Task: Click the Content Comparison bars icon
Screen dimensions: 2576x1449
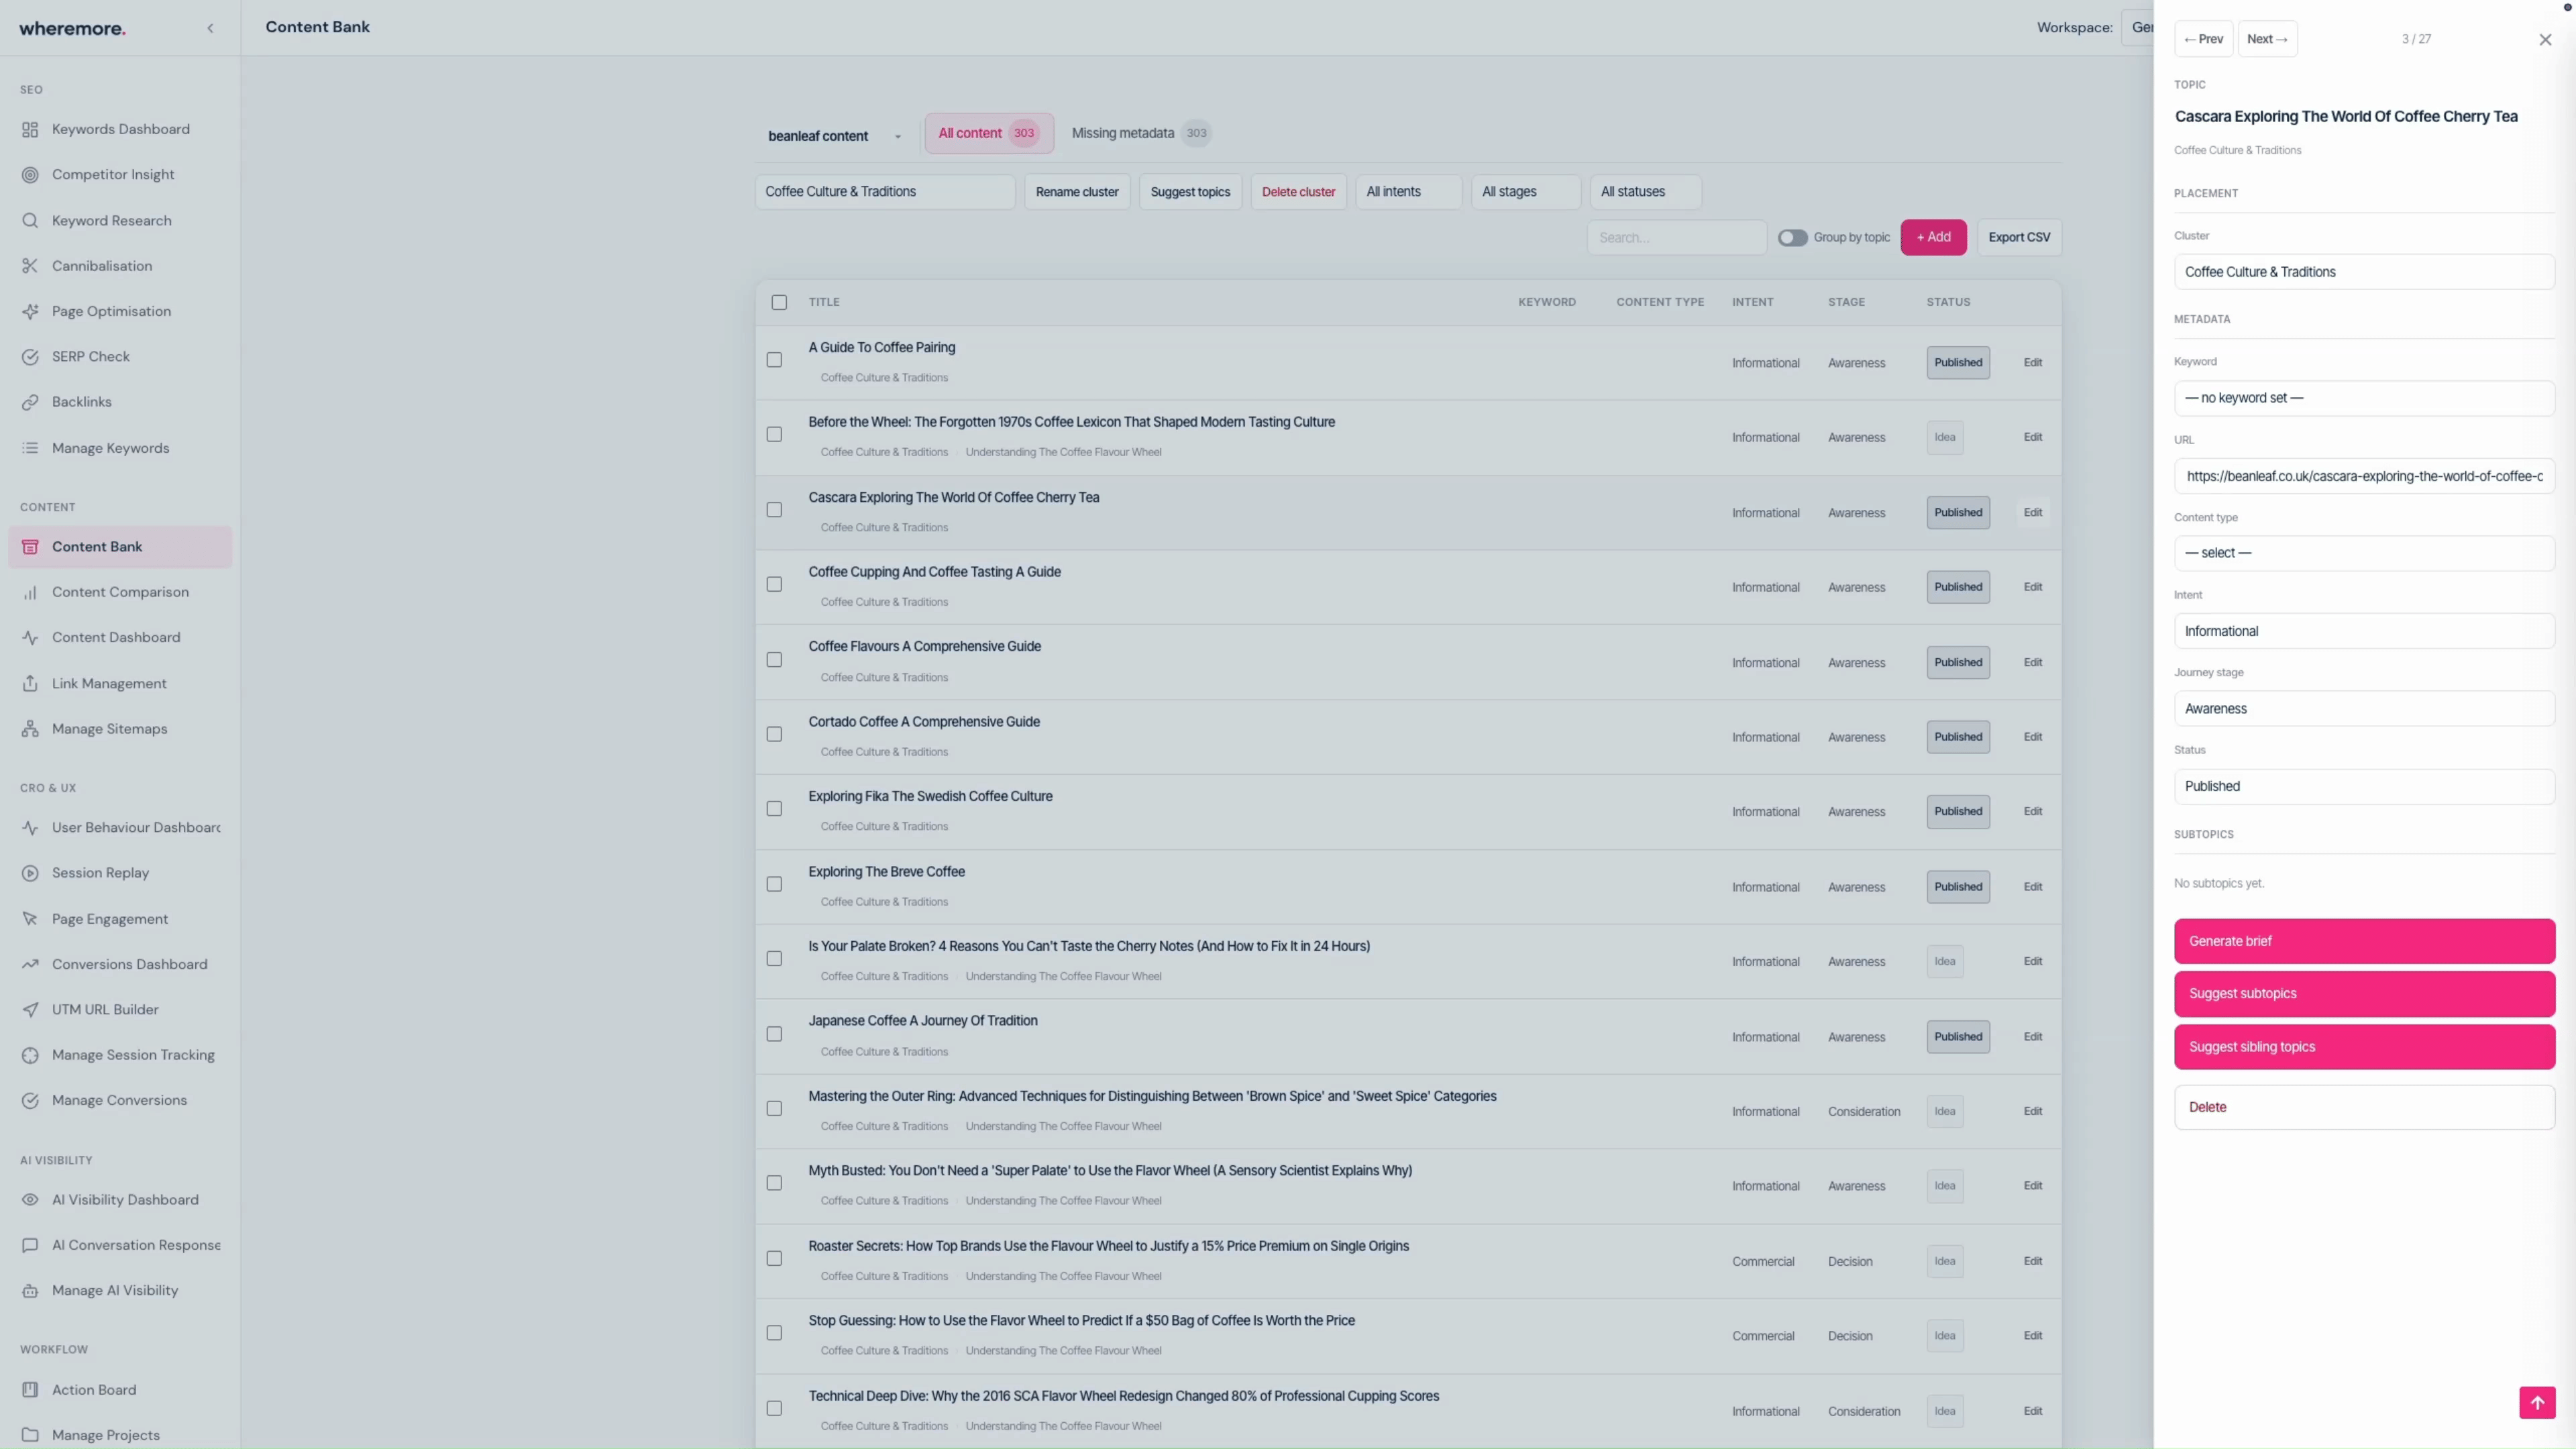Action: coord(30,591)
